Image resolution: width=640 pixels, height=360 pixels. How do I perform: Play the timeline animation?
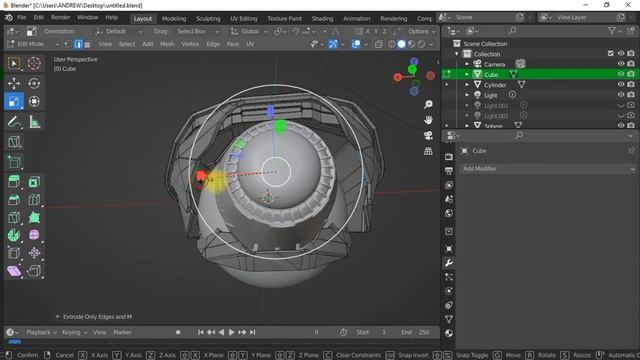pyautogui.click(x=231, y=332)
